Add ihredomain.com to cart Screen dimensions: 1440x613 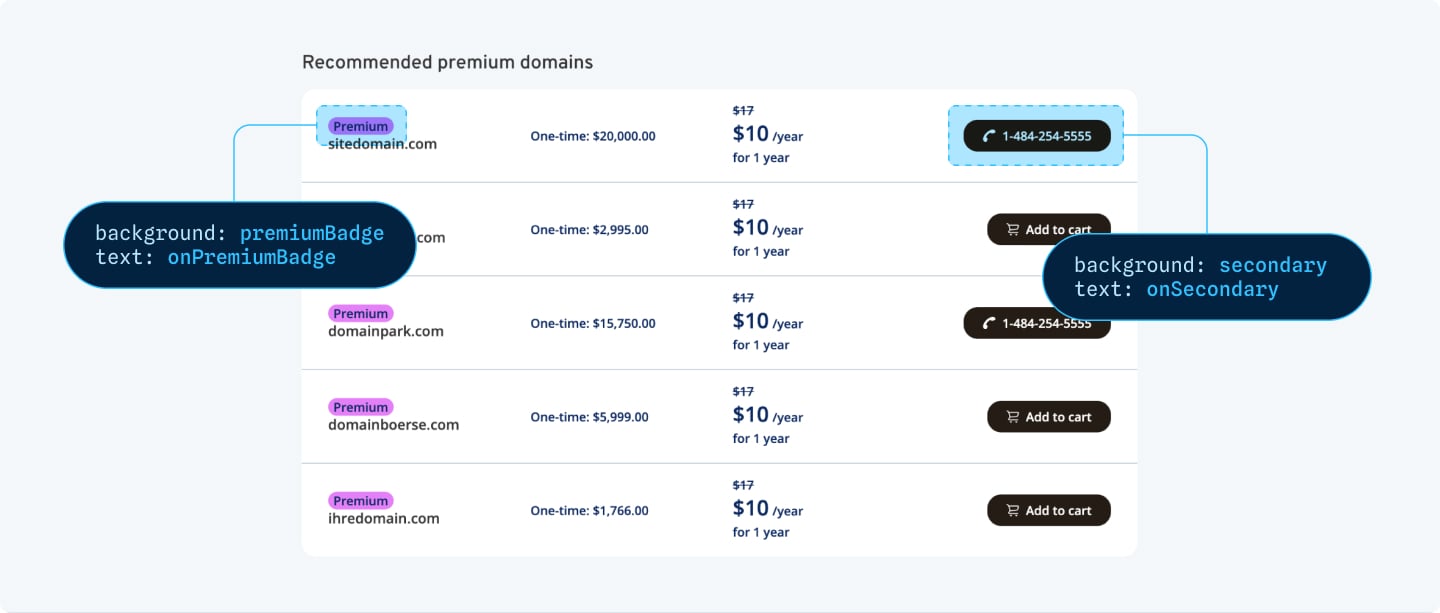click(1049, 510)
